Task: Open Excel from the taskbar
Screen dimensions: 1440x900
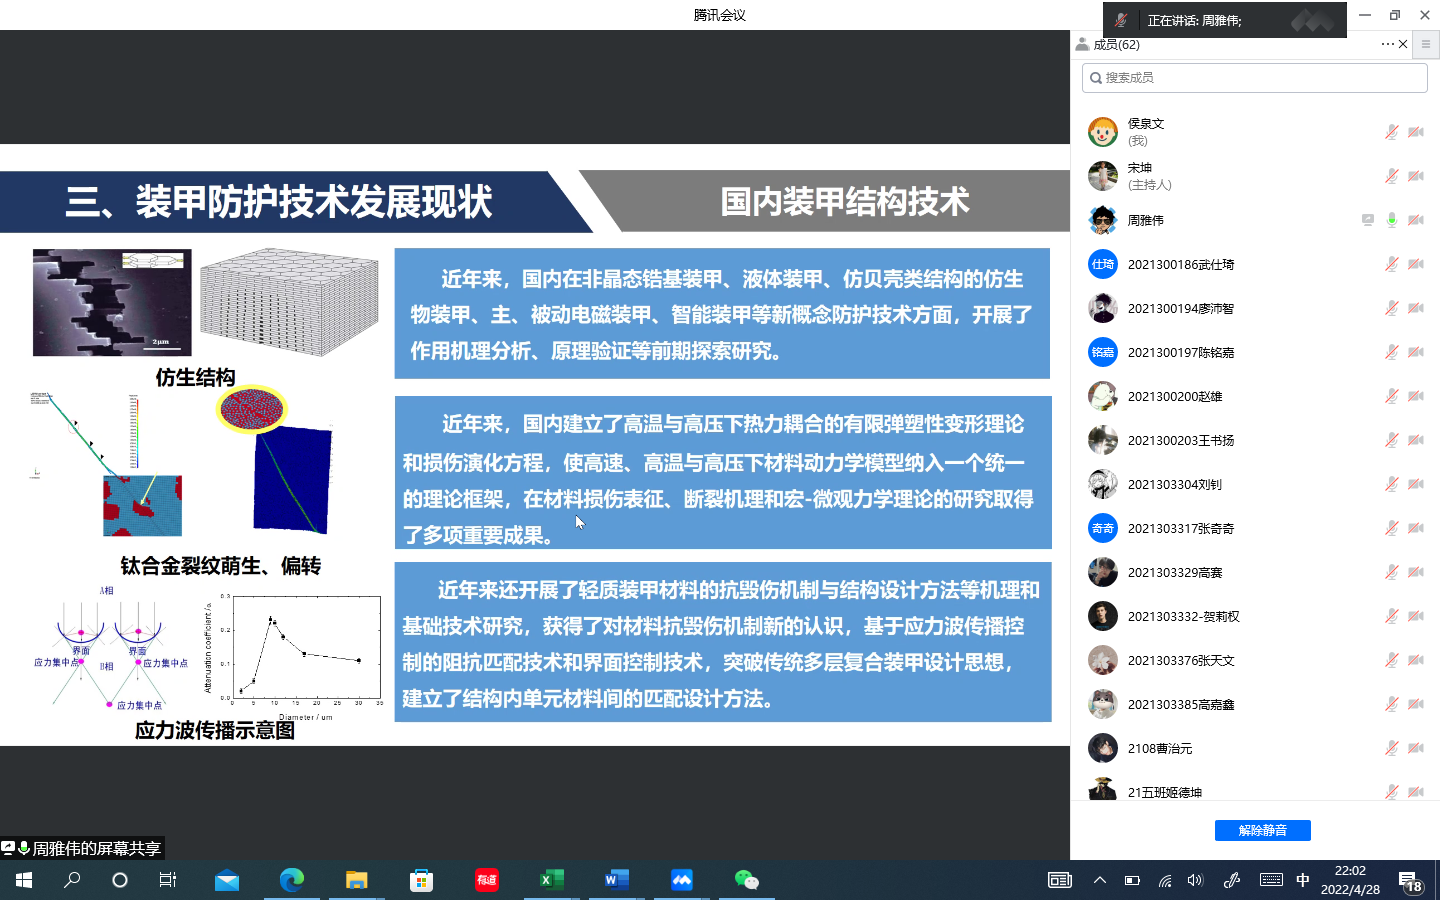Action: point(552,880)
